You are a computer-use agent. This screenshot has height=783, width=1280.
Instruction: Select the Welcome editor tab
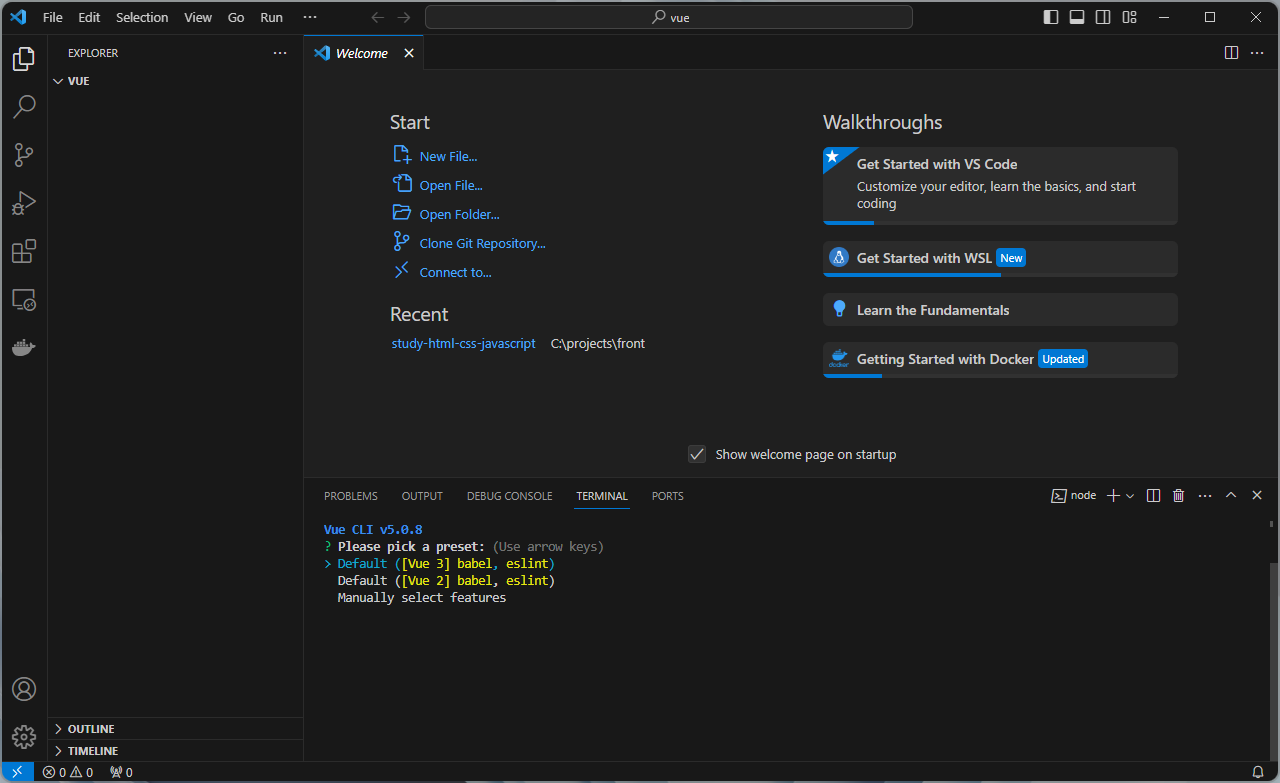tap(364, 53)
